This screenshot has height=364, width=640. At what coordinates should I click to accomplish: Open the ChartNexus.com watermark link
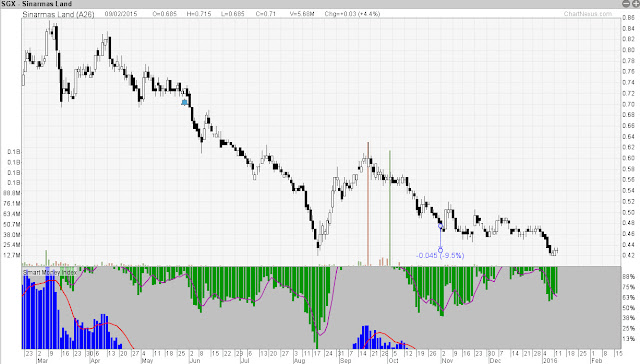pos(588,14)
